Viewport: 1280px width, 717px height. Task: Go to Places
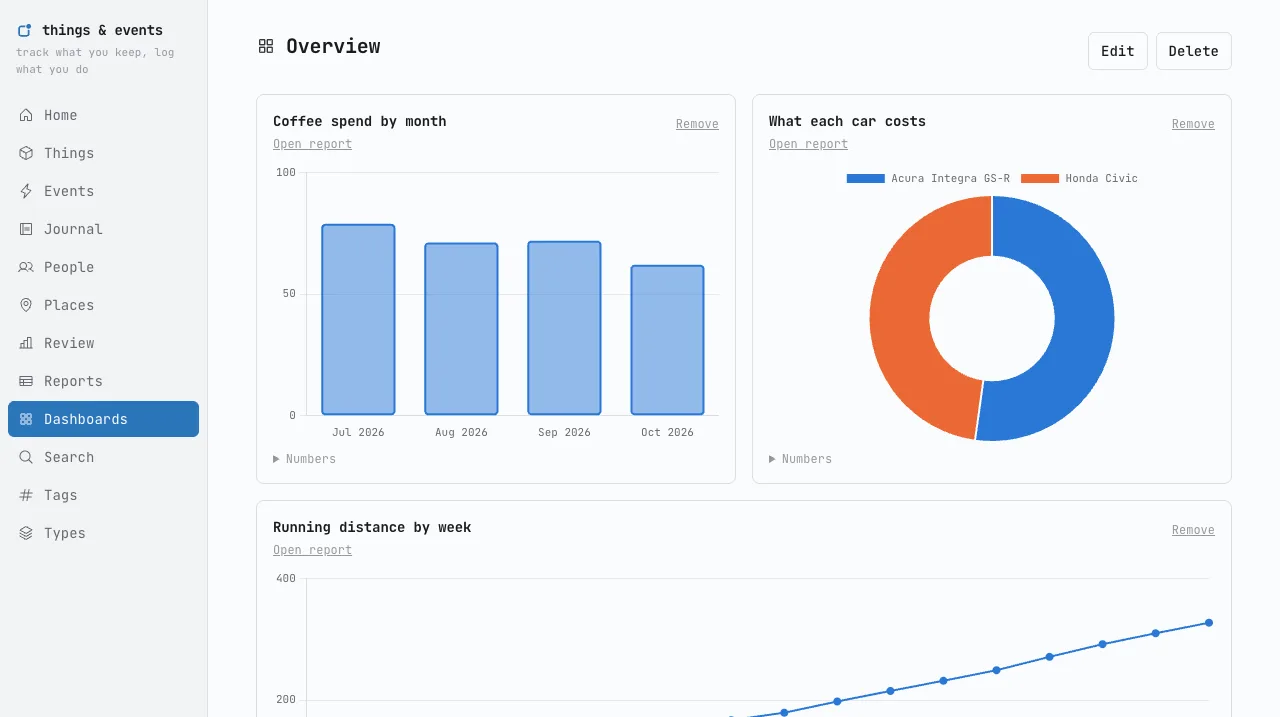point(103,305)
